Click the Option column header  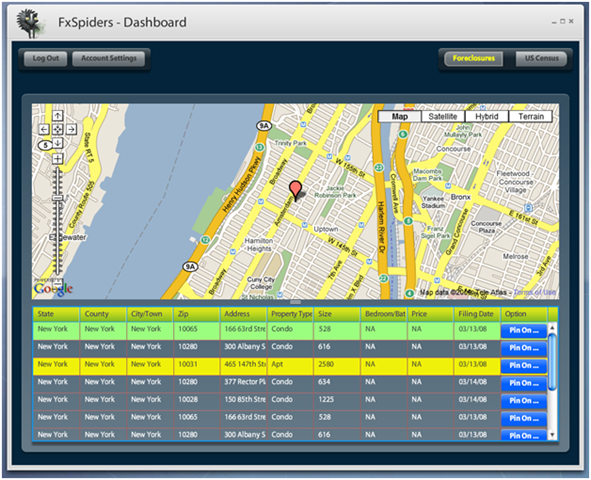pos(524,314)
